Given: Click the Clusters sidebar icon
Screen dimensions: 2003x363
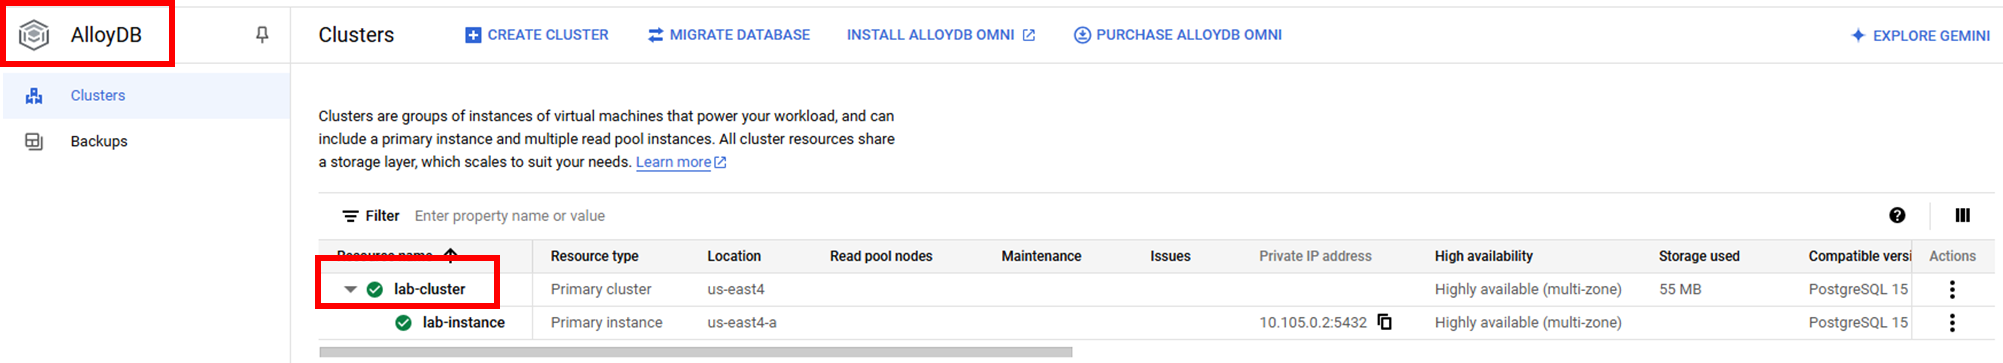Looking at the screenshot, I should point(34,95).
